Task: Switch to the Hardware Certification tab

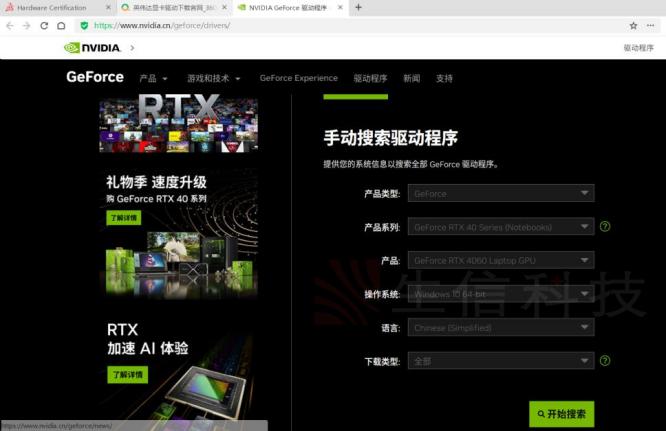Action: click(55, 7)
